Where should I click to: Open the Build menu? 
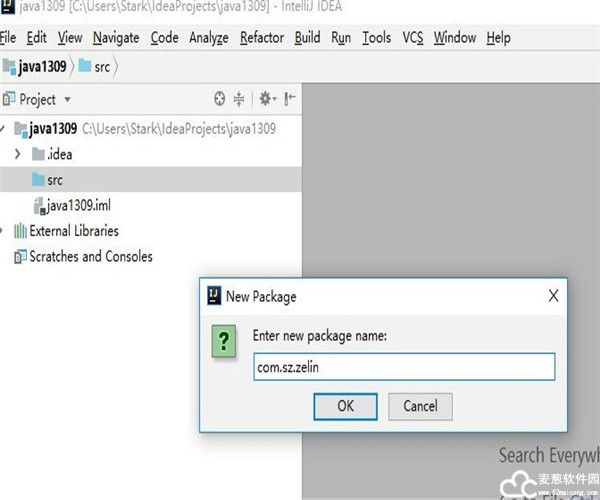[307, 38]
